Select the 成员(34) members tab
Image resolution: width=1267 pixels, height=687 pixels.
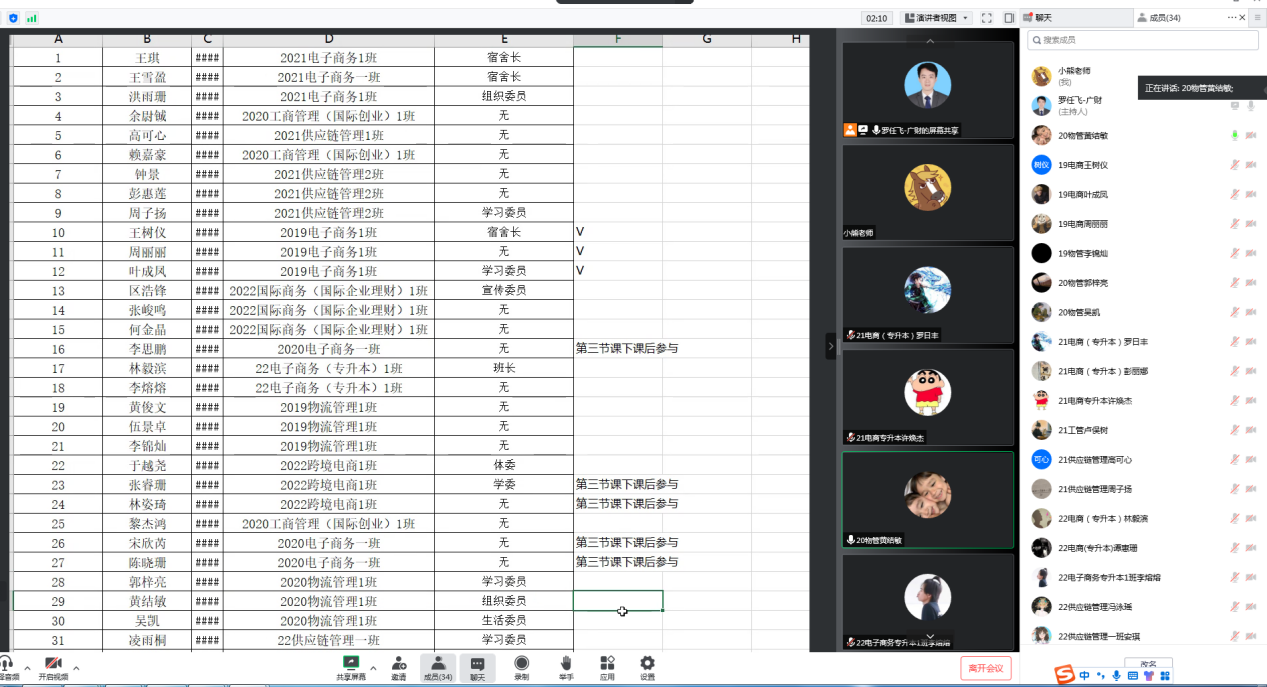pyautogui.click(x=1165, y=18)
